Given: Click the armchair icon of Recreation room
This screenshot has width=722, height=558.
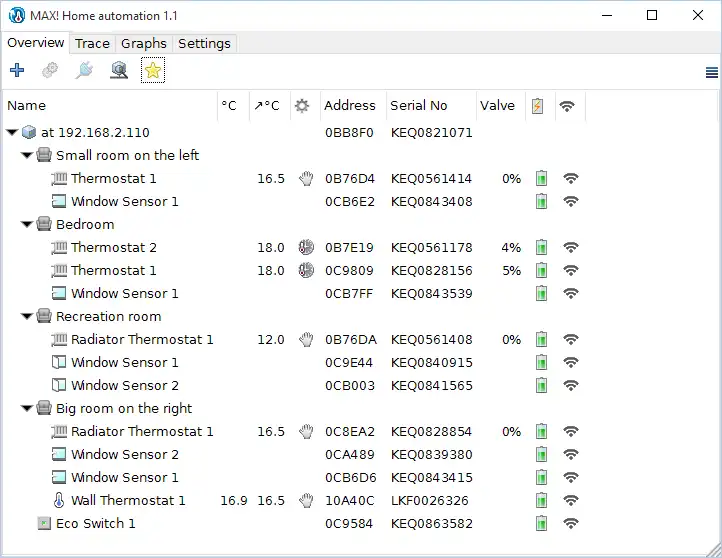Looking at the screenshot, I should [44, 316].
